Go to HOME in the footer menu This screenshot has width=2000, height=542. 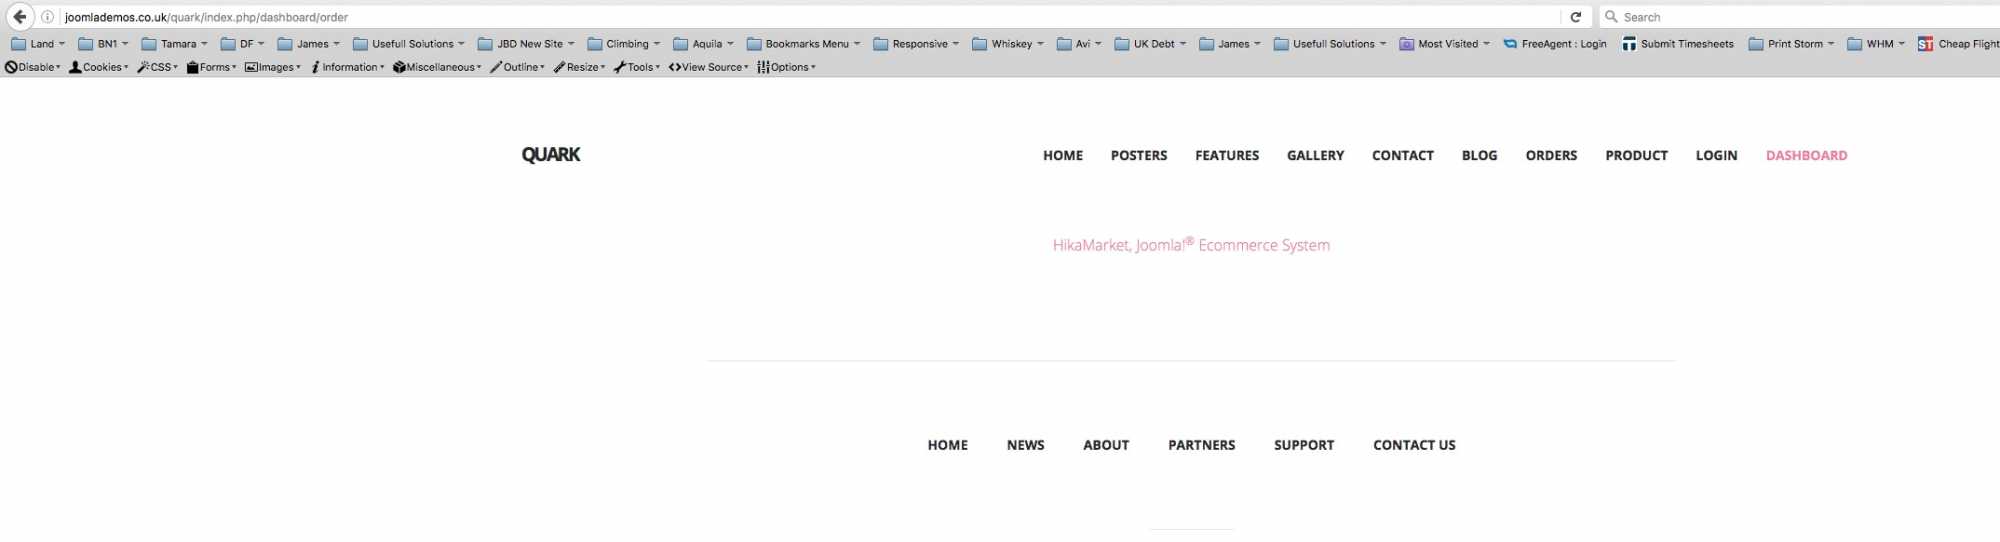tap(948, 445)
